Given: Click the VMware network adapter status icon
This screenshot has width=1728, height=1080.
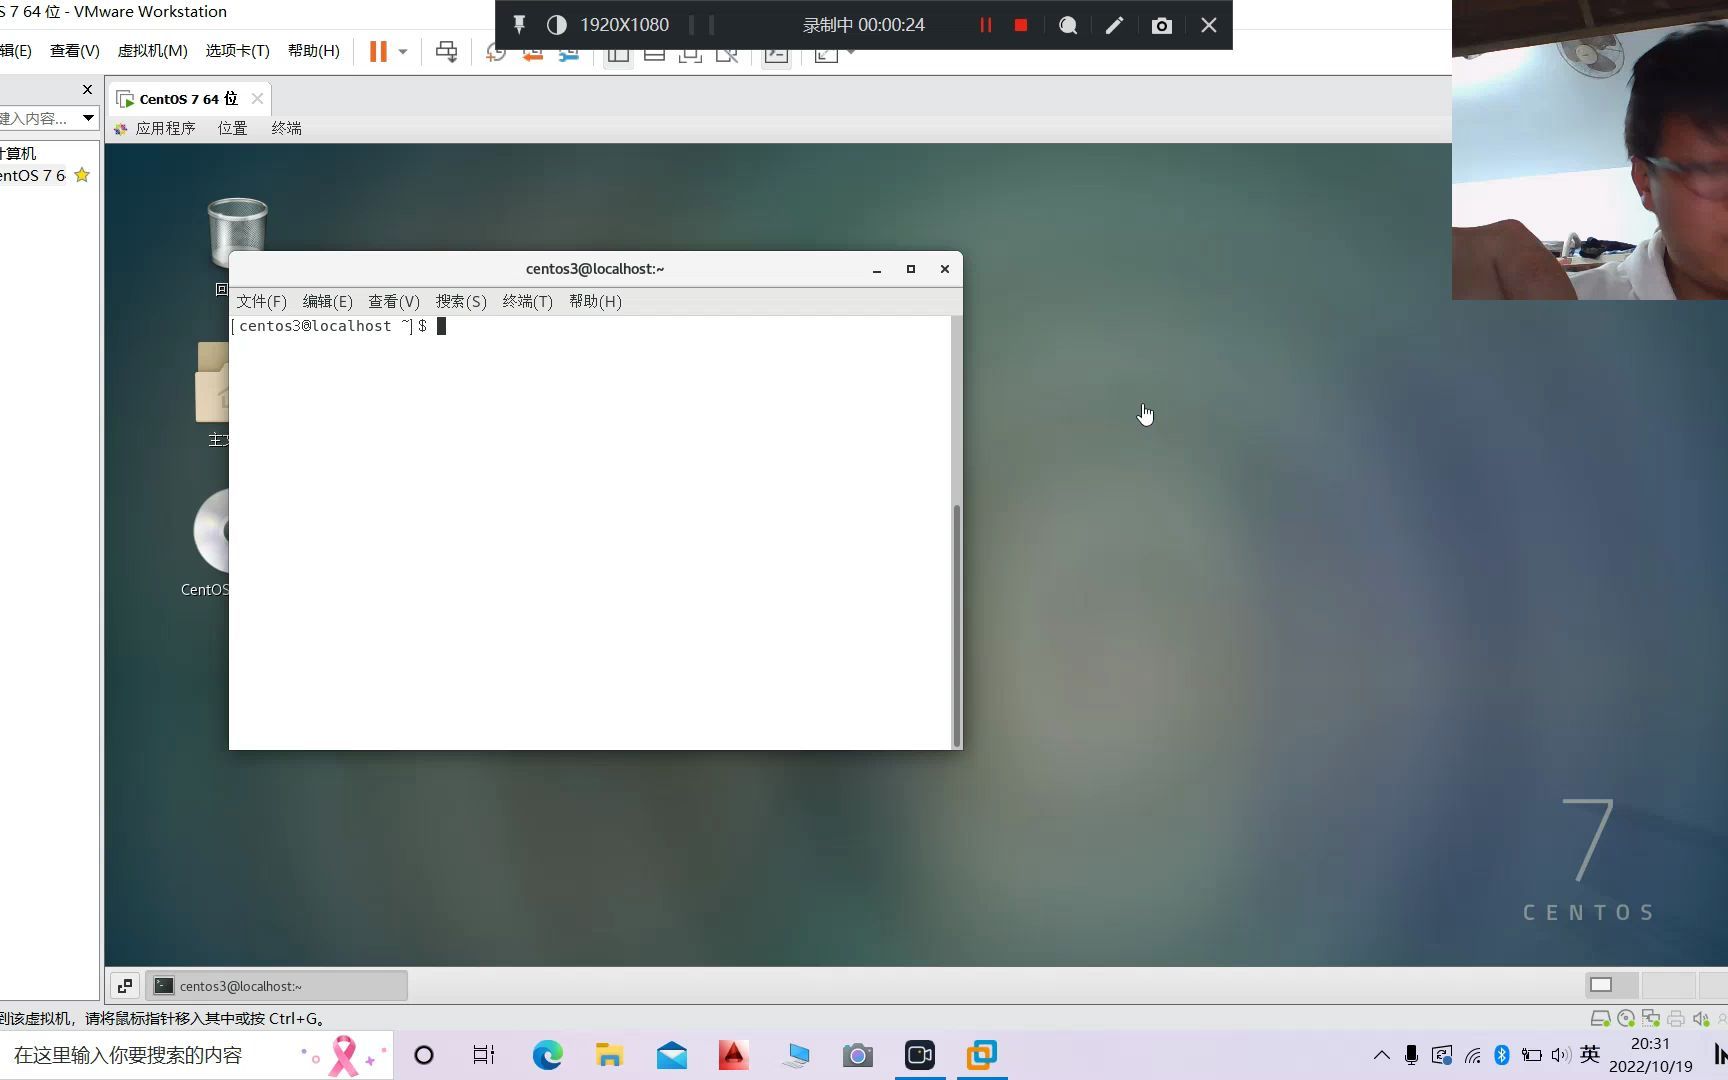Looking at the screenshot, I should (x=1651, y=1019).
